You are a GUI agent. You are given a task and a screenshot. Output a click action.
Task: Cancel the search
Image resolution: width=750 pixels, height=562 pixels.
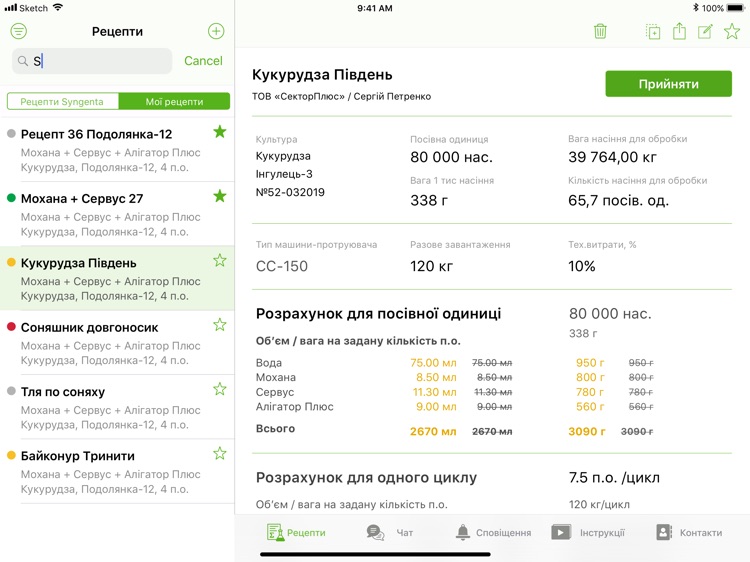pos(203,61)
